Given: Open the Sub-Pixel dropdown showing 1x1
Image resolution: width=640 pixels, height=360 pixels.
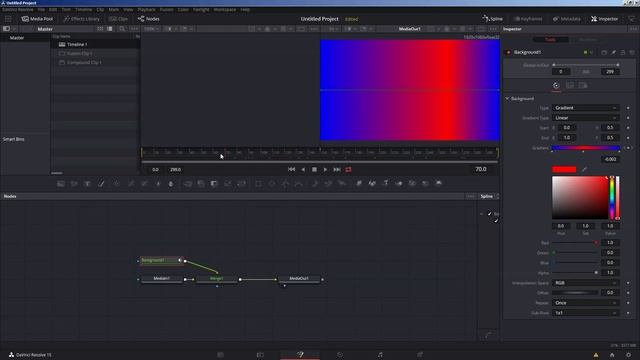Looking at the screenshot, I should pyautogui.click(x=585, y=313).
